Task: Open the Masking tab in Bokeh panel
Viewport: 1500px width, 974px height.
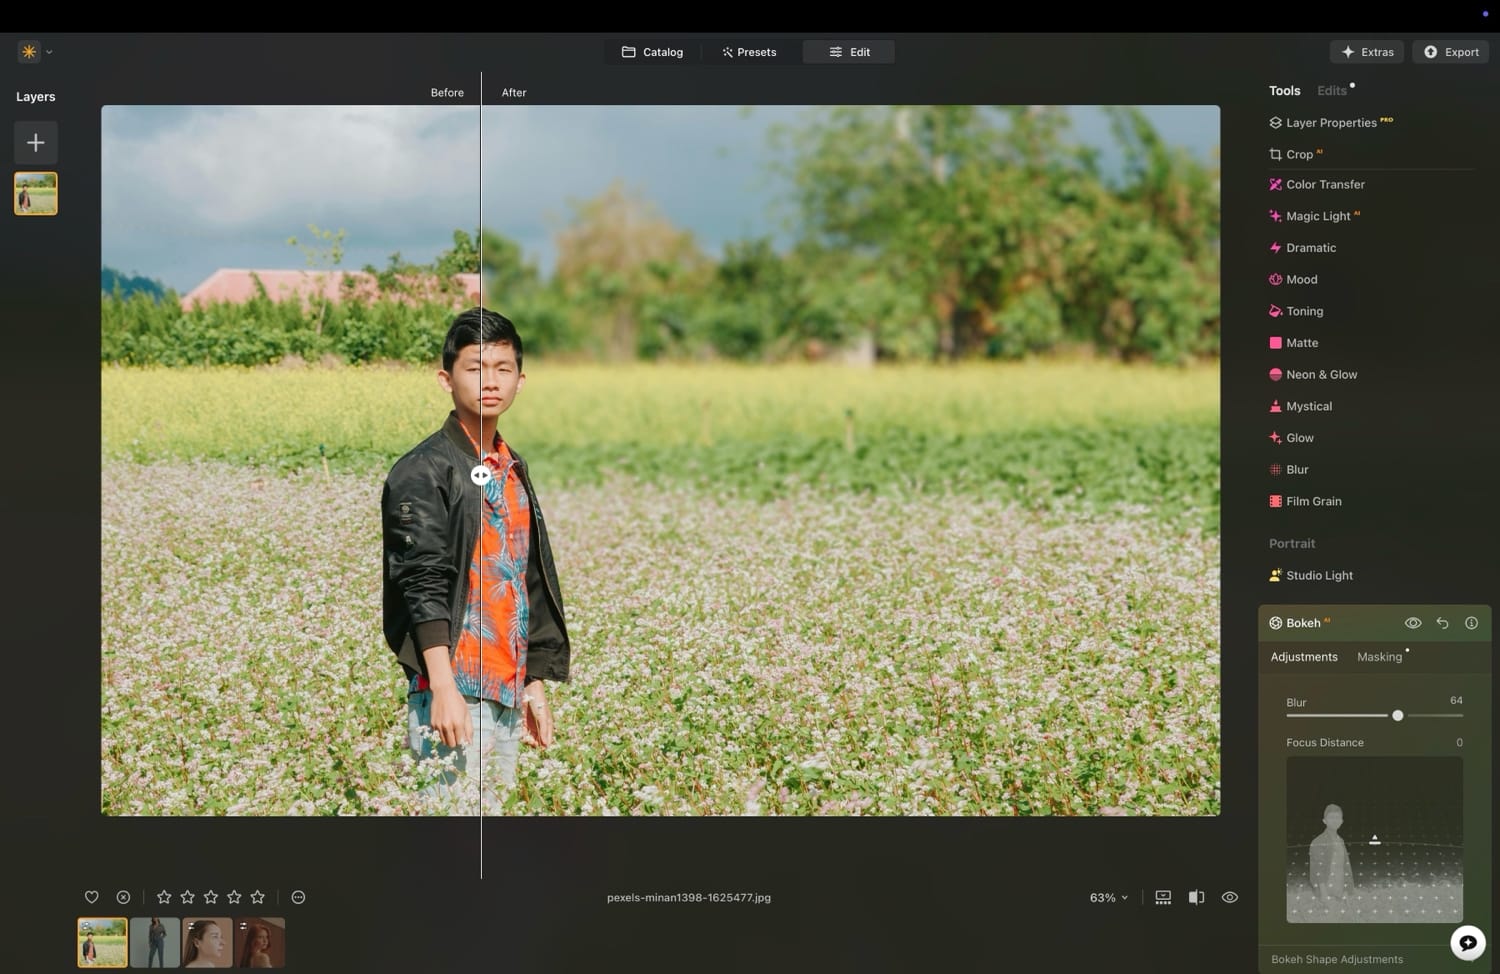Action: (x=1379, y=657)
